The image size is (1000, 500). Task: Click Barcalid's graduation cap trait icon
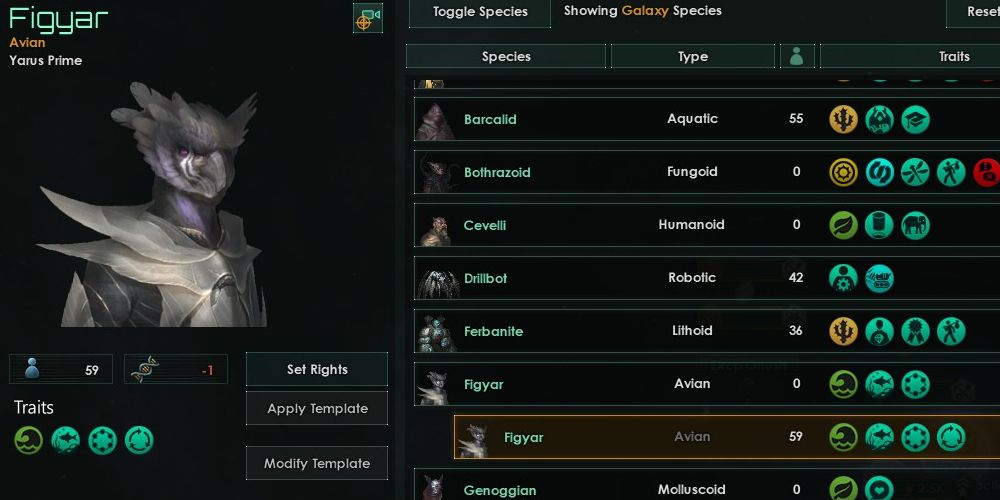tap(915, 119)
